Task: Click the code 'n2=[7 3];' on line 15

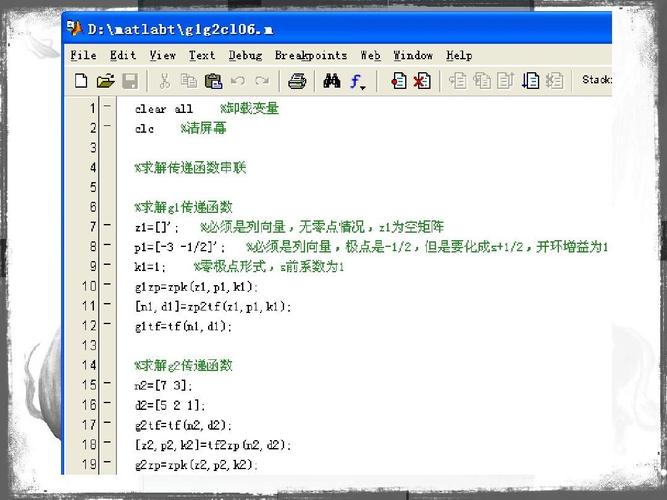Action: (x=163, y=386)
